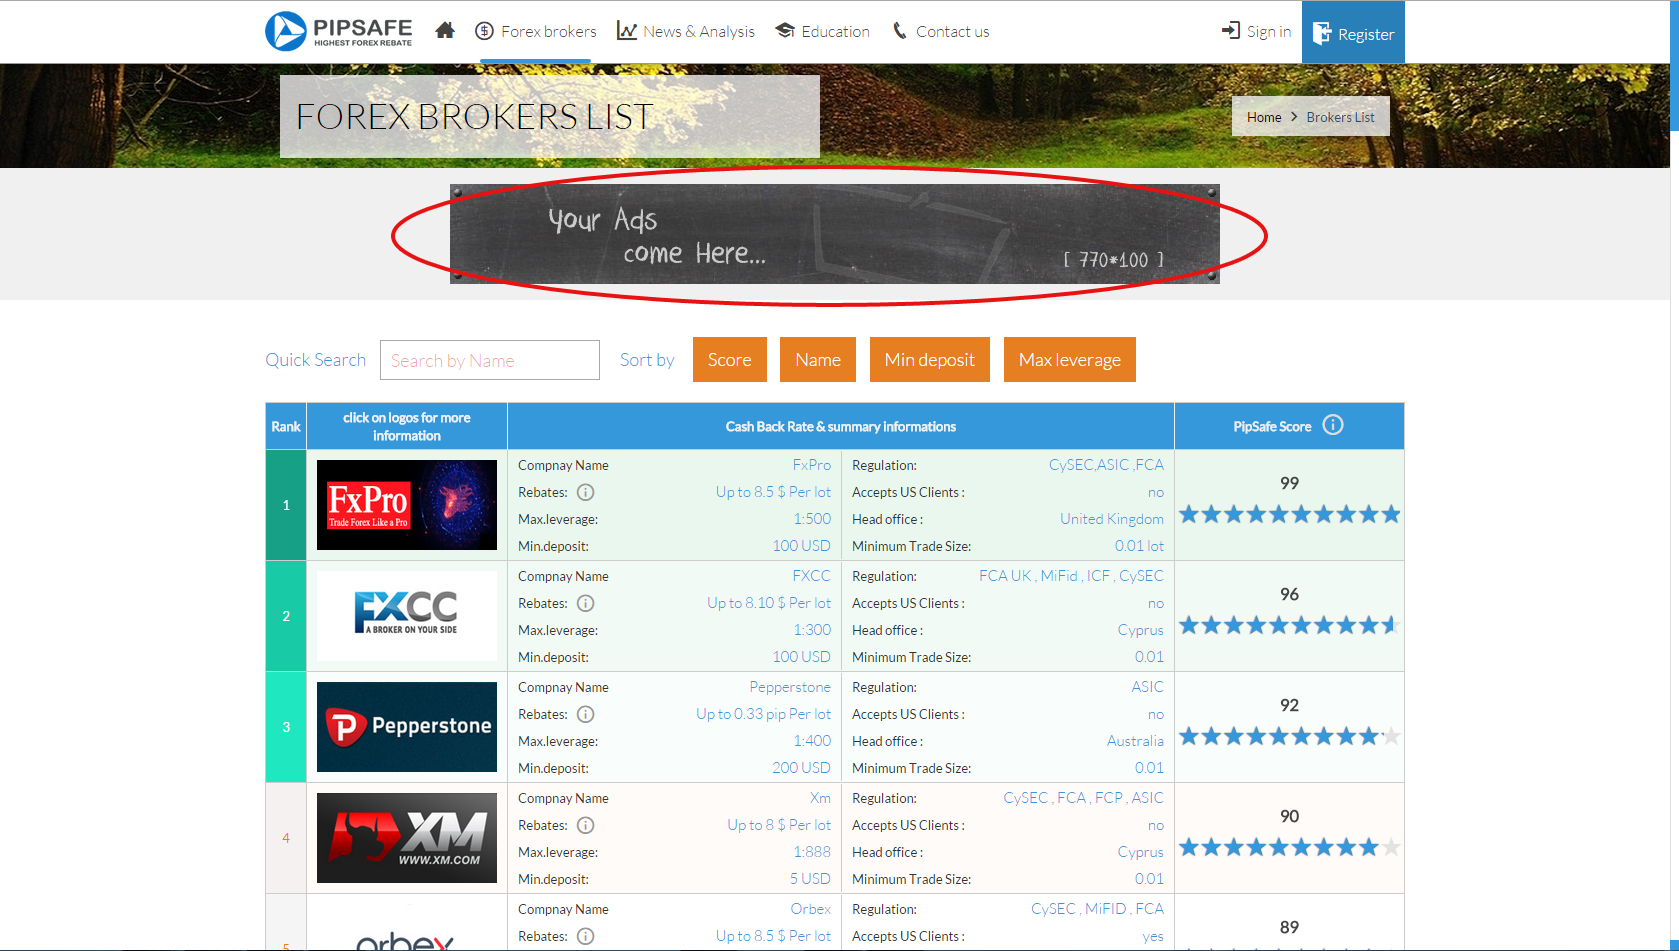1679x951 pixels.
Task: Click the Orbex rebates info icon
Action: point(586,936)
